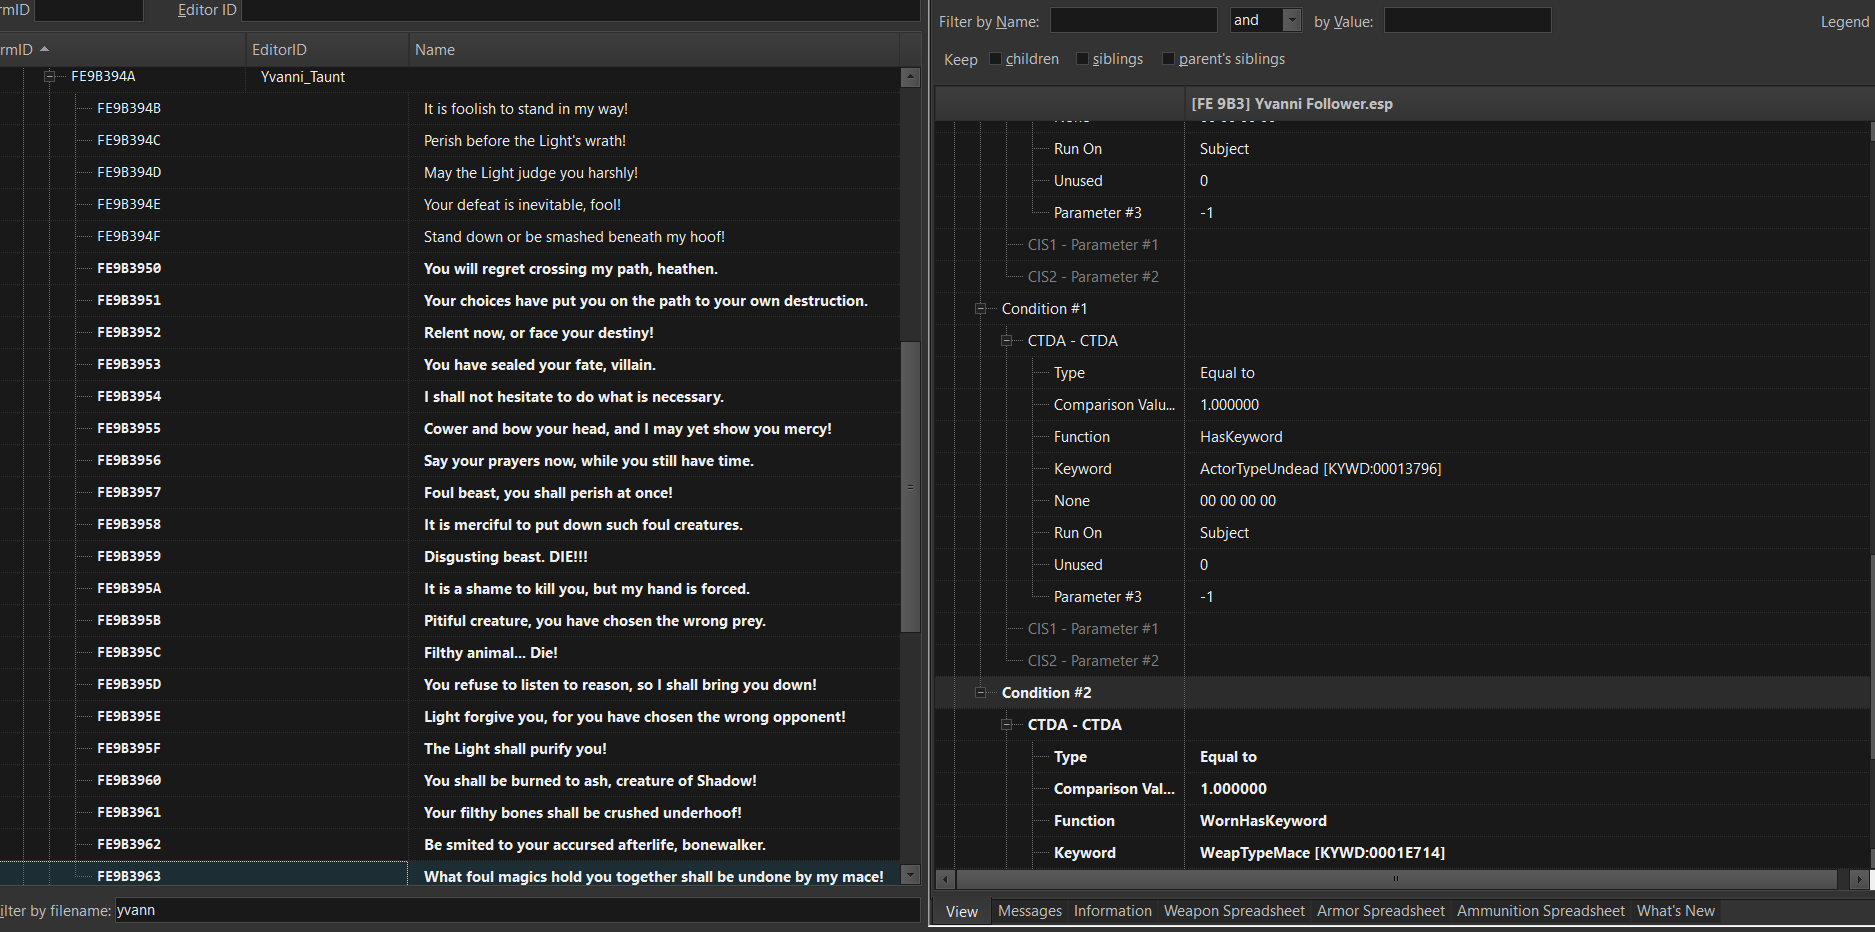Click the record list vertical scrollbar thumb
Image resolution: width=1875 pixels, height=932 pixels.
[x=910, y=487]
